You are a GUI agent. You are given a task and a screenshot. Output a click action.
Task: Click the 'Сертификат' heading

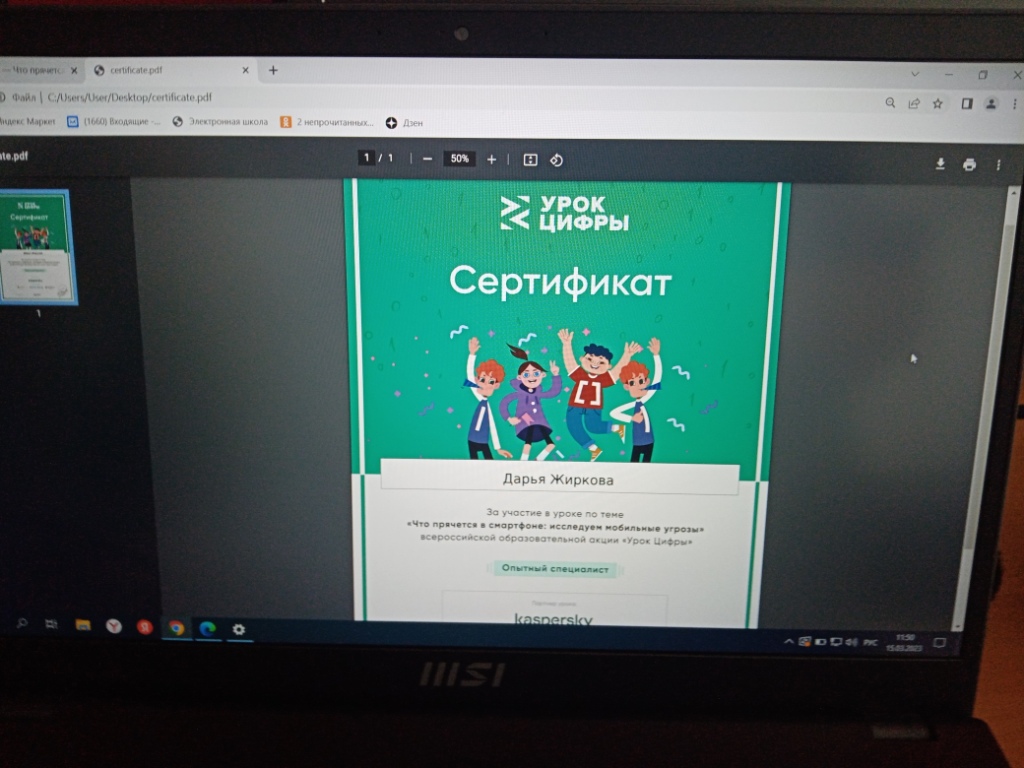(x=560, y=282)
